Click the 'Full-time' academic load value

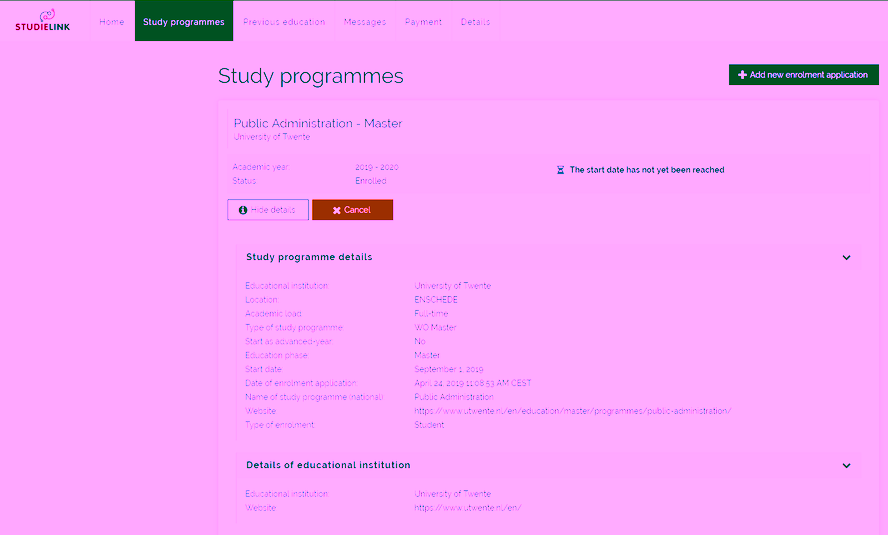coord(431,314)
